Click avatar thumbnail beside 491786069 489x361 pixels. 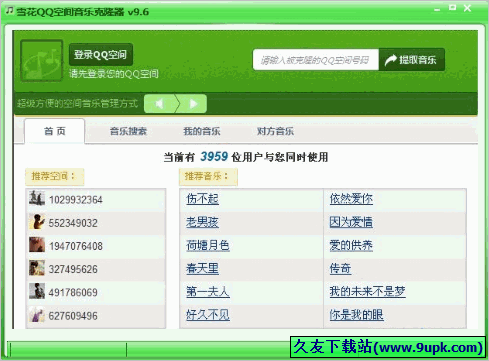coord(37,291)
